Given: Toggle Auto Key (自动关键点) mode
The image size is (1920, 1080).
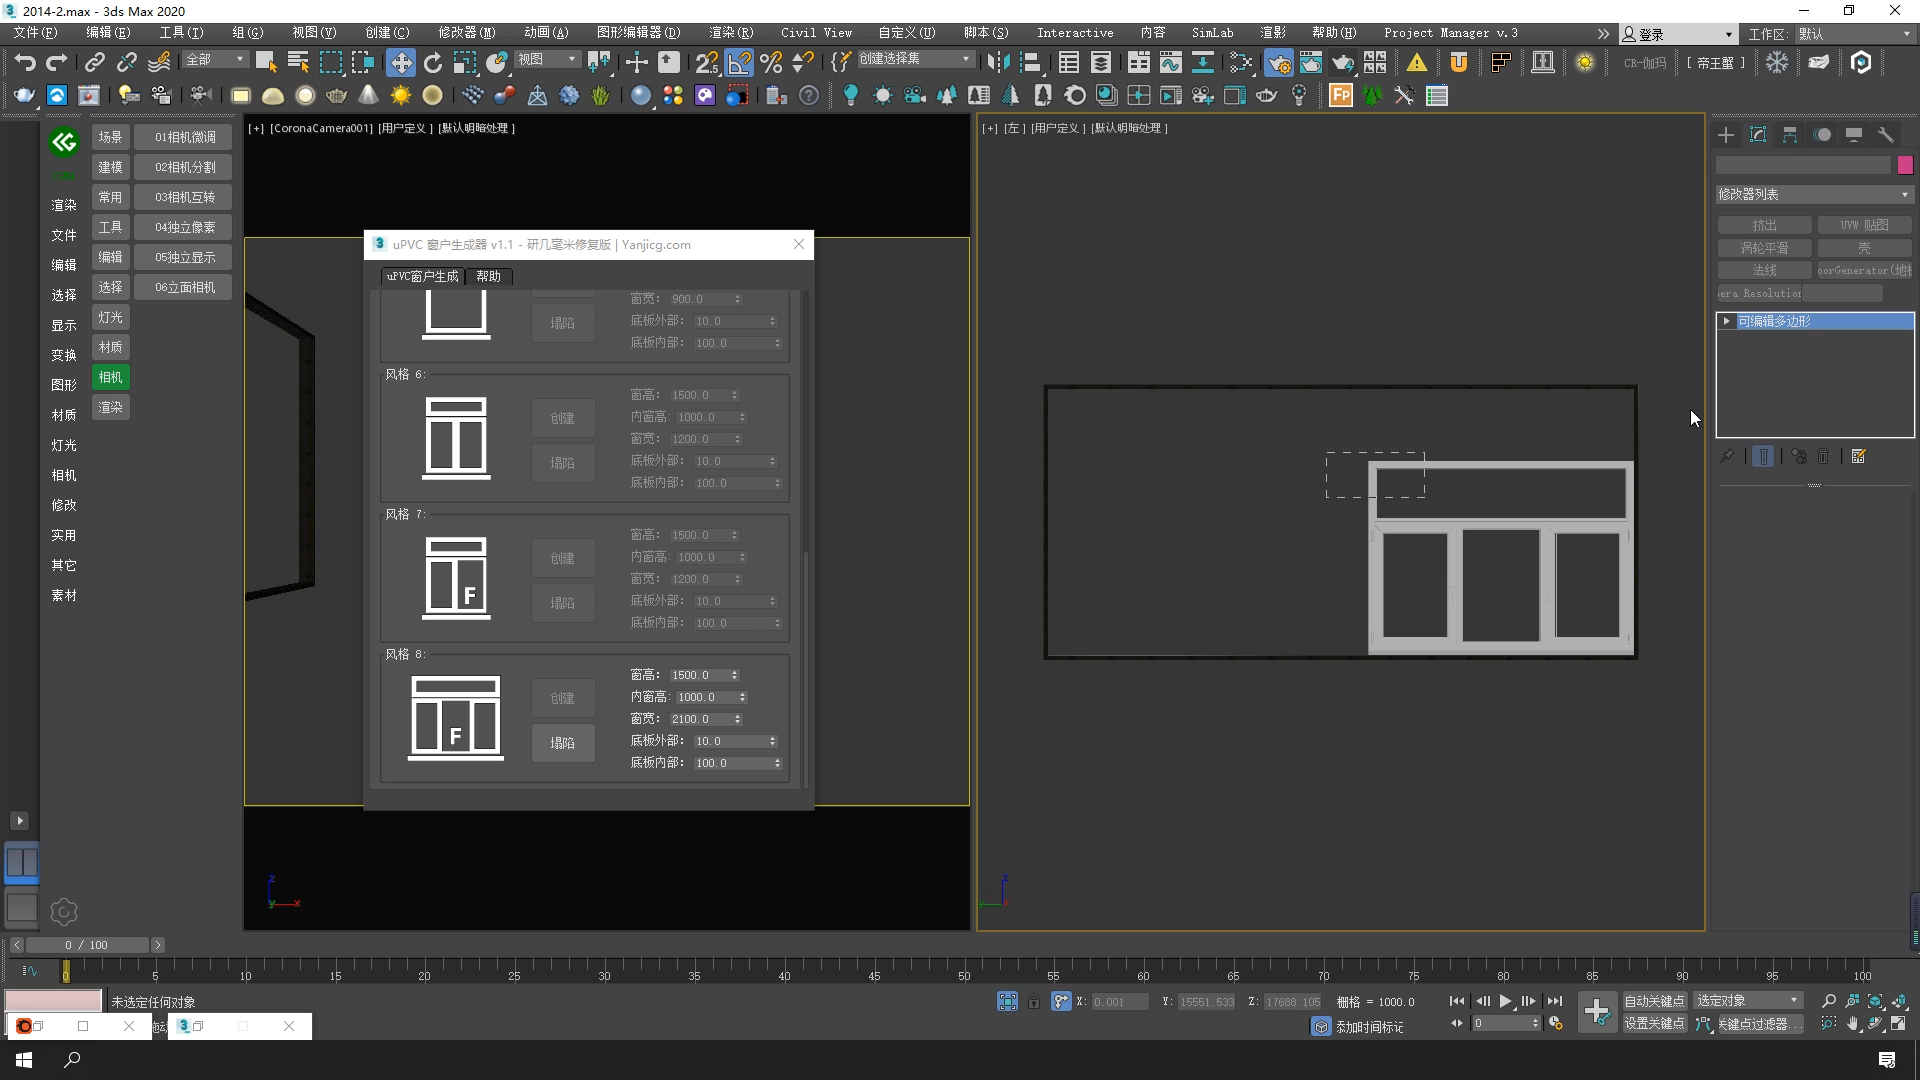Looking at the screenshot, I should (x=1653, y=1001).
